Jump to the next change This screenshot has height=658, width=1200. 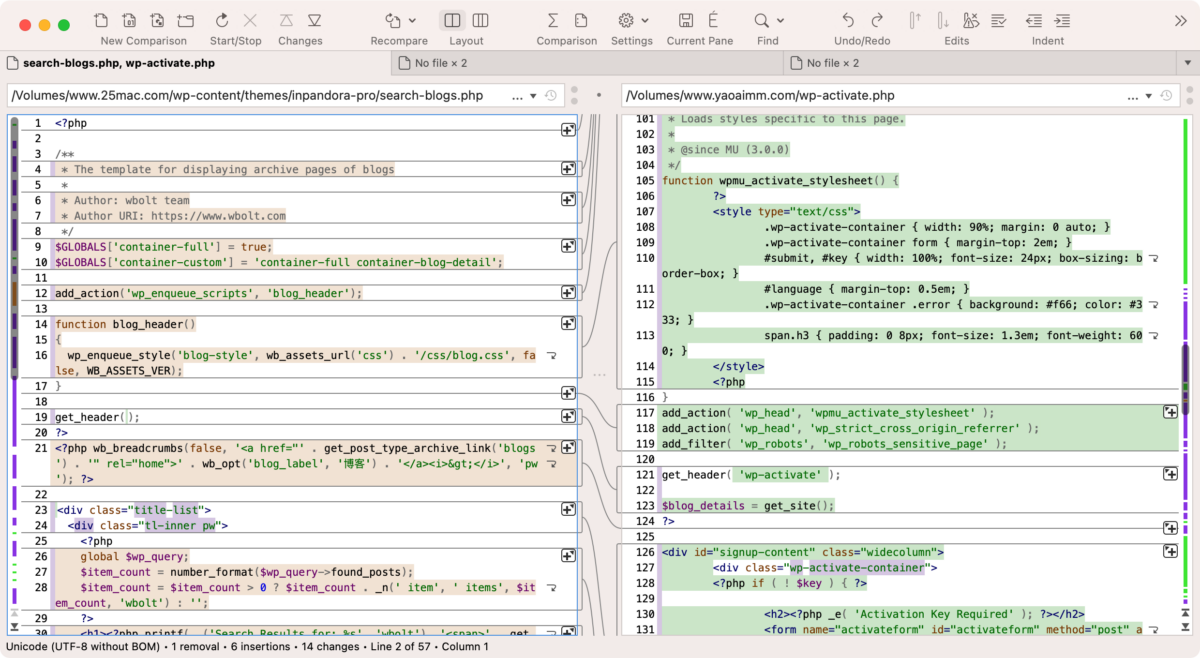point(314,20)
